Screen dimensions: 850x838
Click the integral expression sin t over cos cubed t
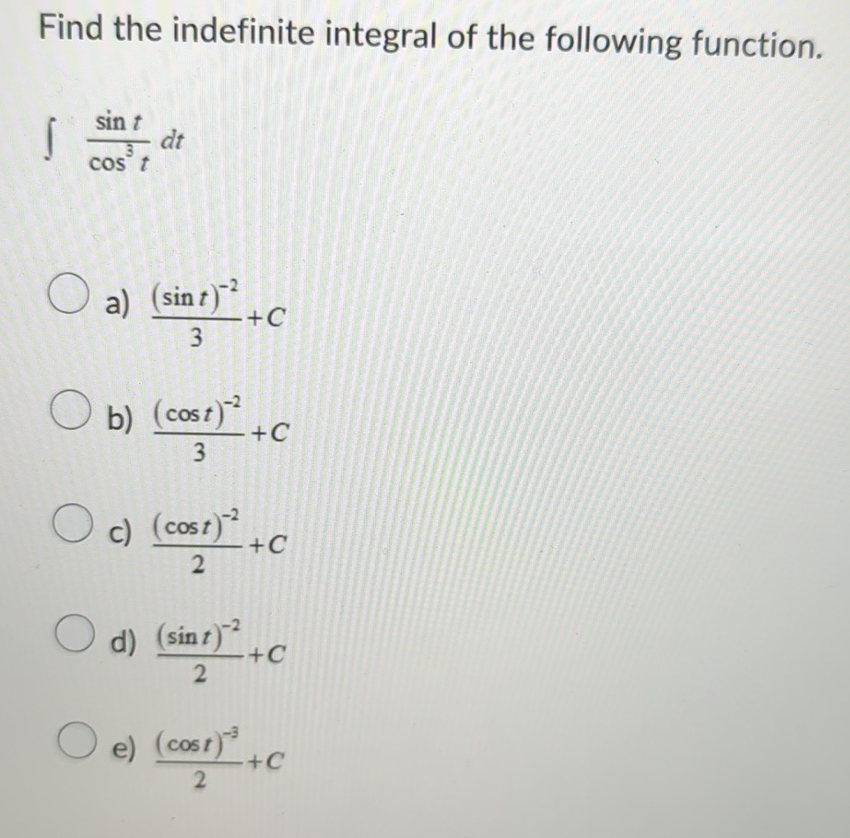click(113, 142)
